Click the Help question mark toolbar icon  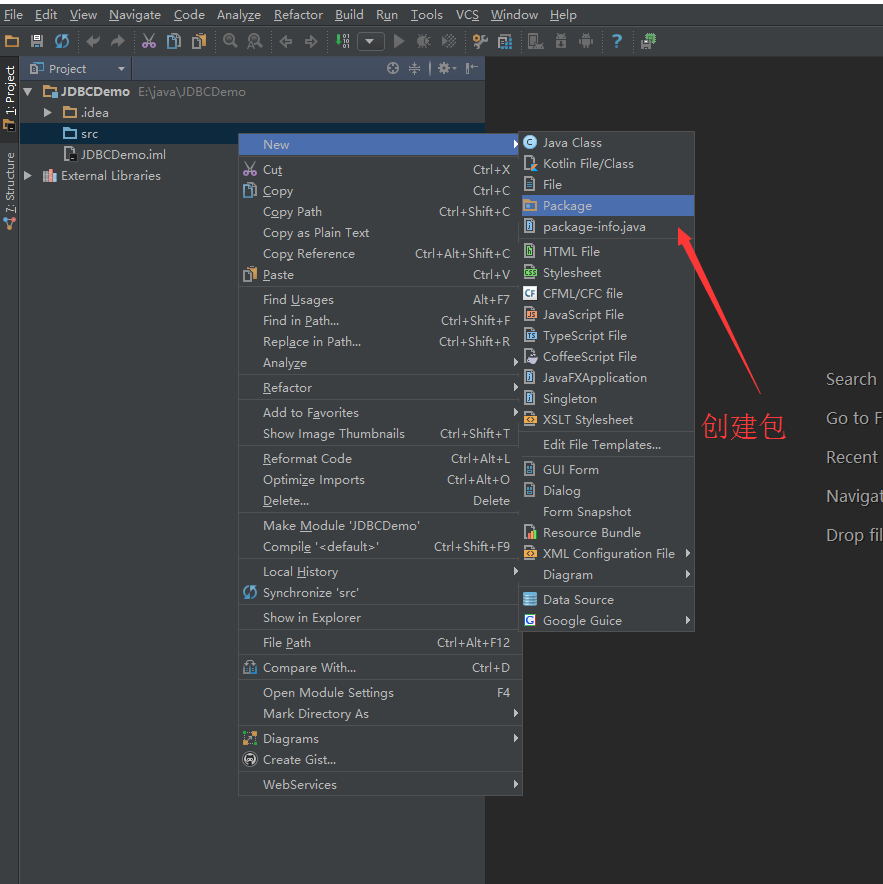(x=615, y=41)
